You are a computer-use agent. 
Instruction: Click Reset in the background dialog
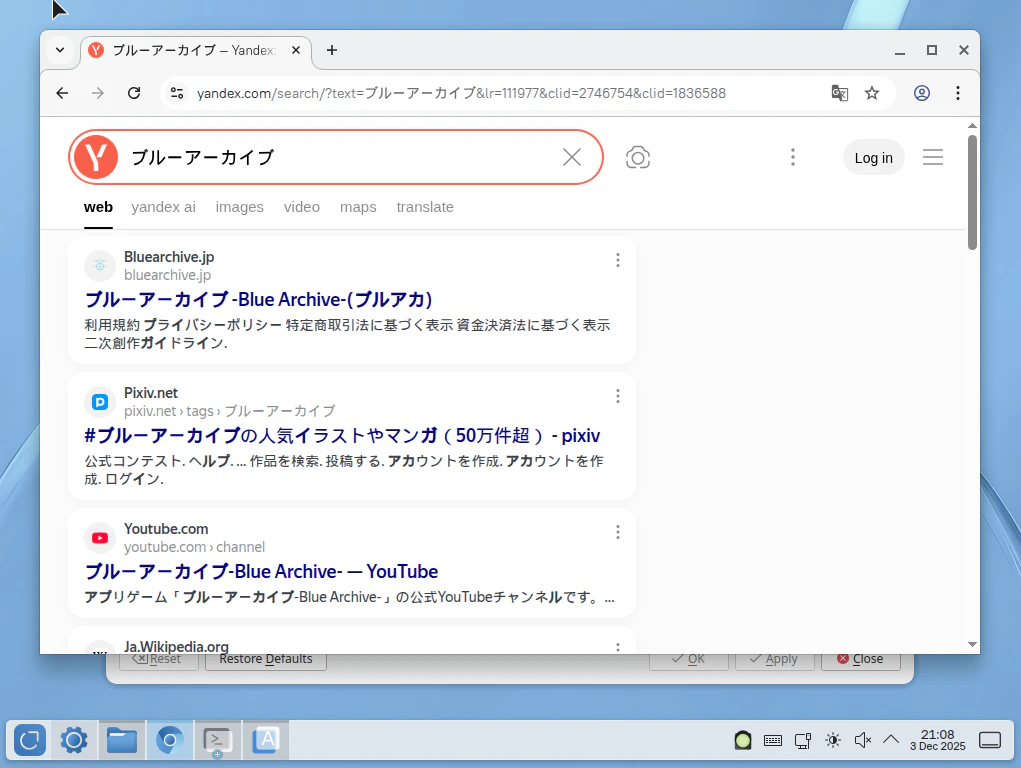(x=158, y=659)
